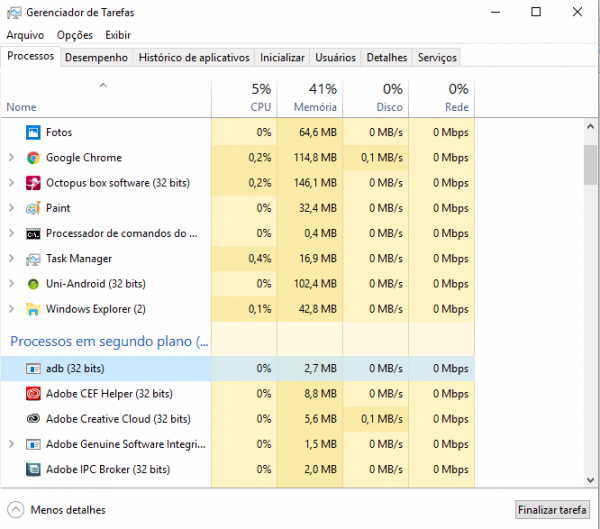
Task: Click the Adobe Creative Cloud icon
Action: [x=33, y=419]
